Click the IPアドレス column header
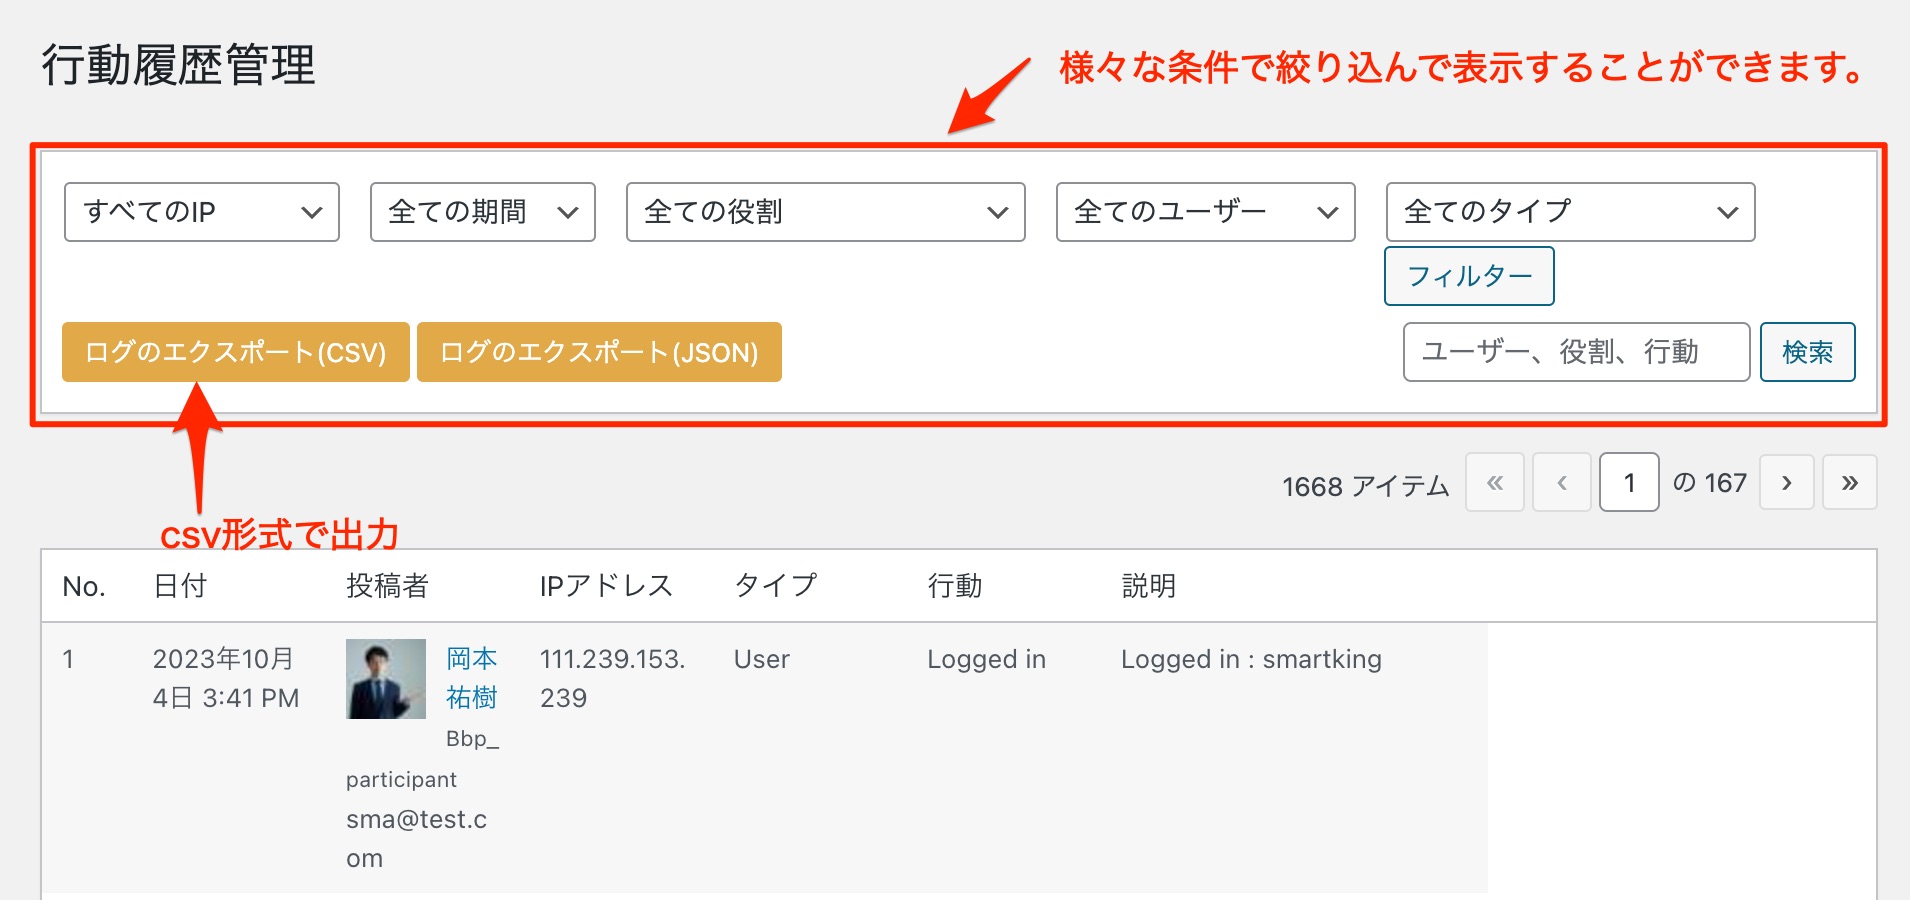This screenshot has height=900, width=1910. coord(605,586)
